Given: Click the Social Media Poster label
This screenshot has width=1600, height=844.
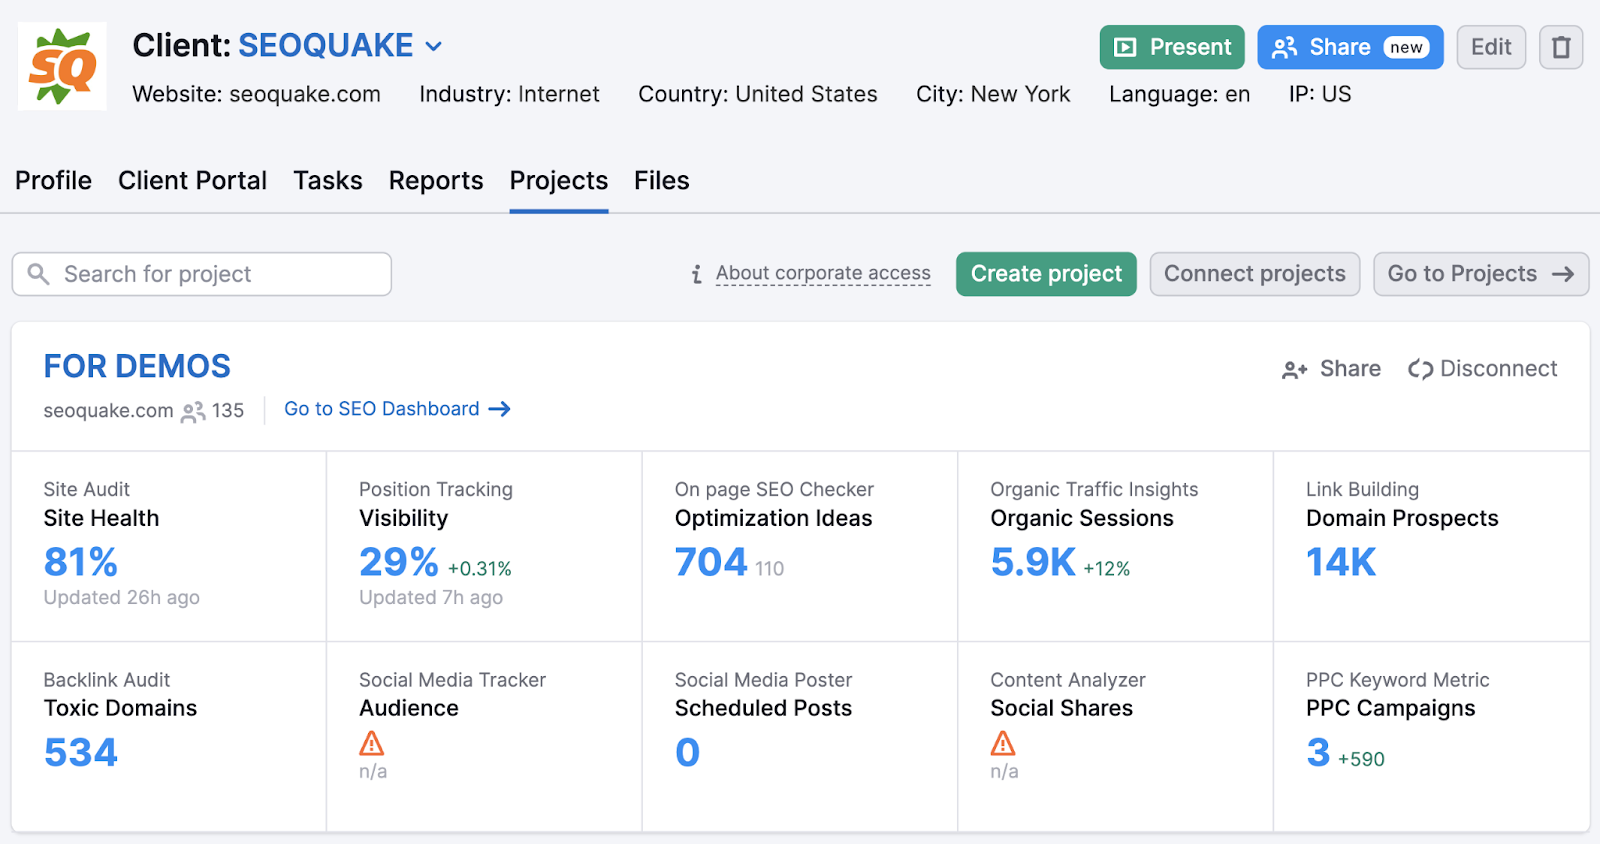Looking at the screenshot, I should tap(763, 680).
